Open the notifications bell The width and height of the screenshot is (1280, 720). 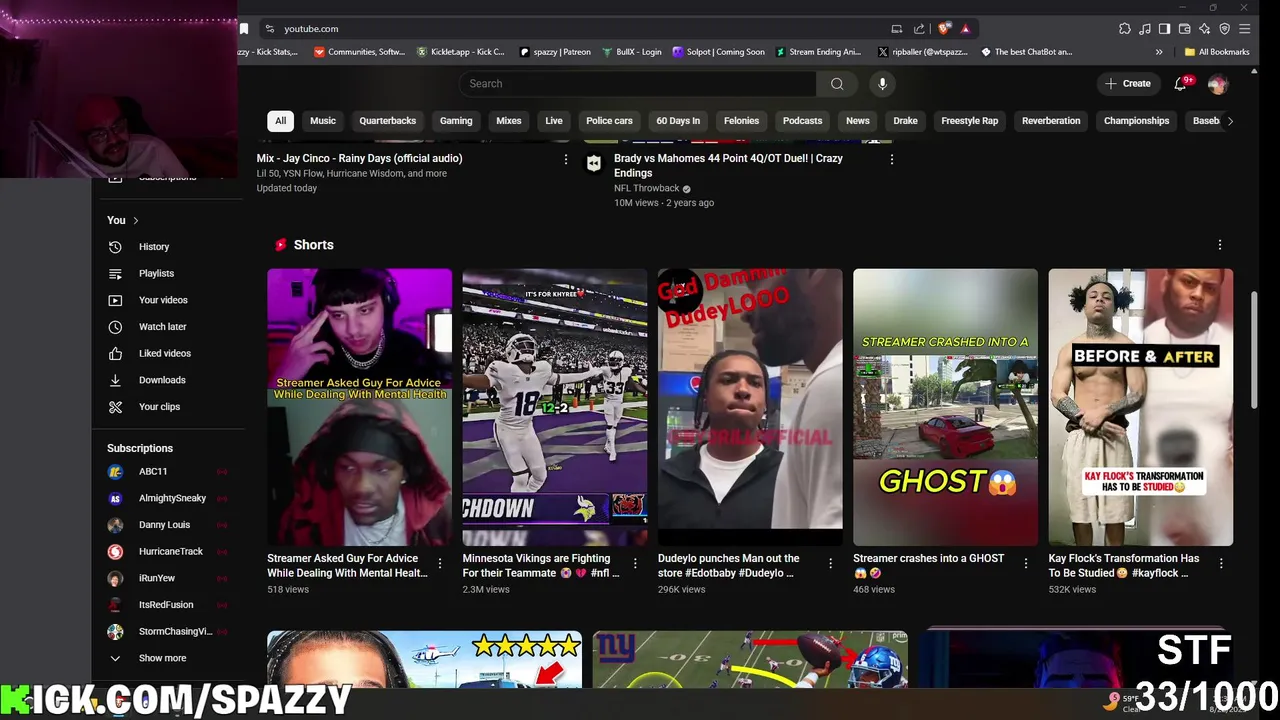click(x=1181, y=84)
